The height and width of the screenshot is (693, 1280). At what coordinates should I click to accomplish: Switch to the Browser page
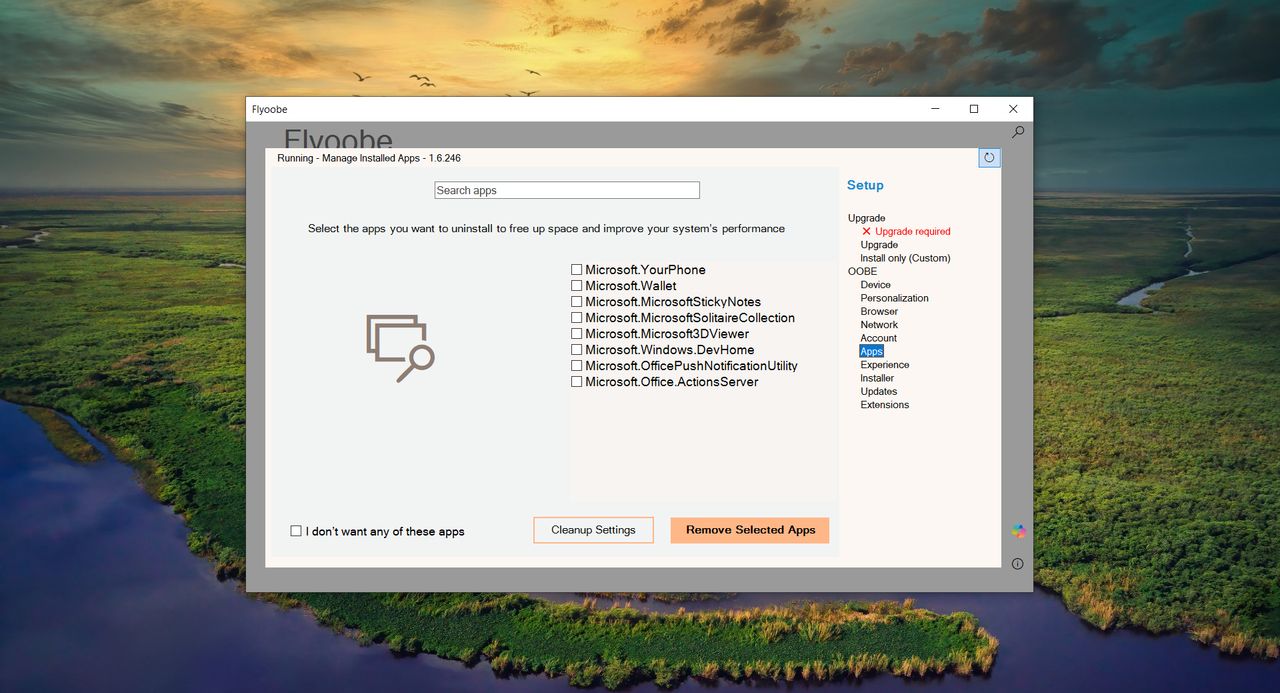click(x=879, y=311)
